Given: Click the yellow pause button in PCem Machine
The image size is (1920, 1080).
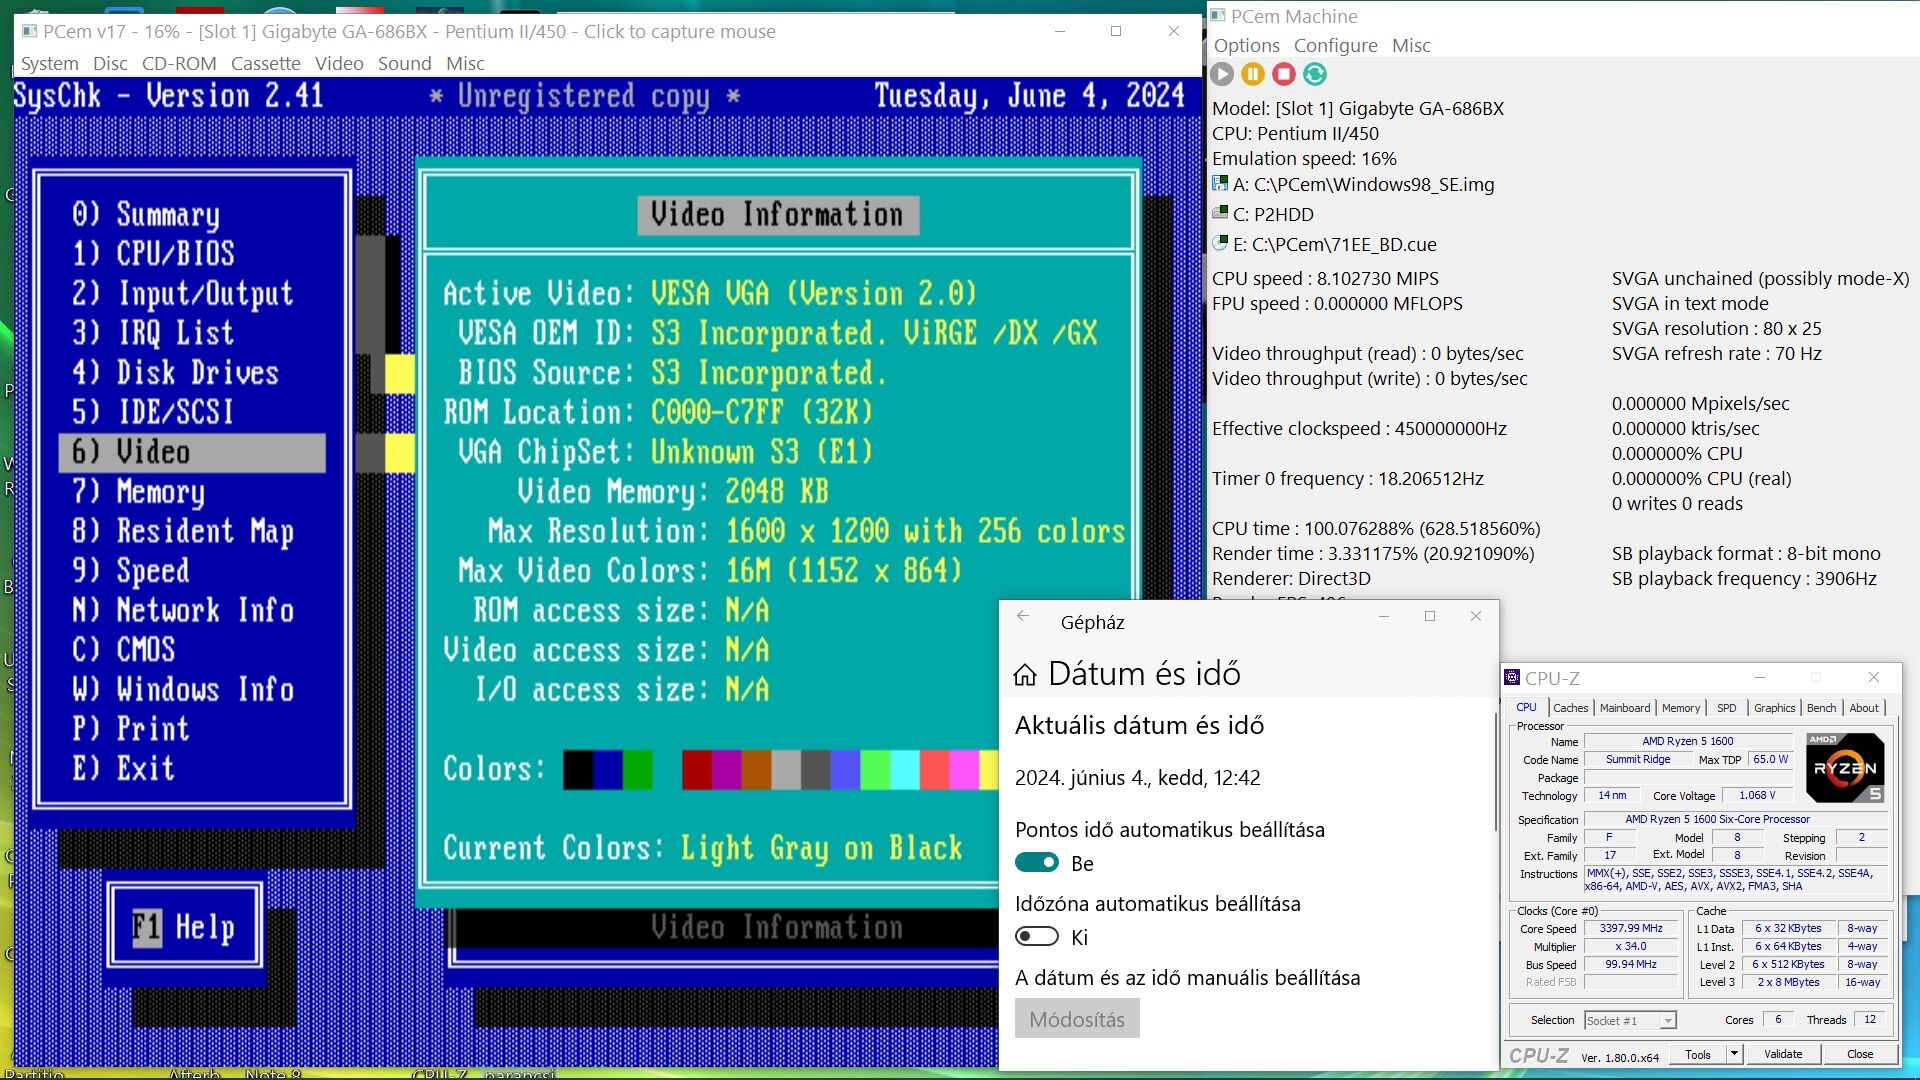Looking at the screenshot, I should click(x=1253, y=74).
